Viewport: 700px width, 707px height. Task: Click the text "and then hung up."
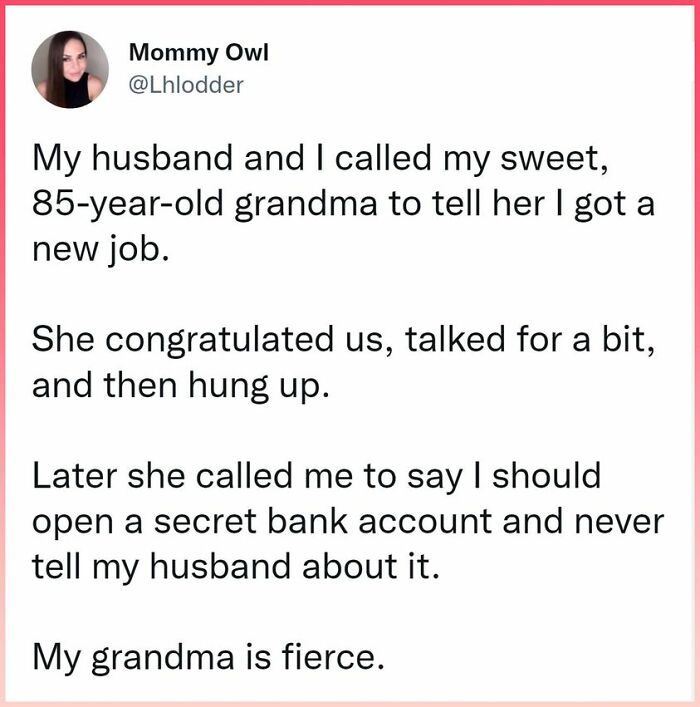(x=180, y=384)
